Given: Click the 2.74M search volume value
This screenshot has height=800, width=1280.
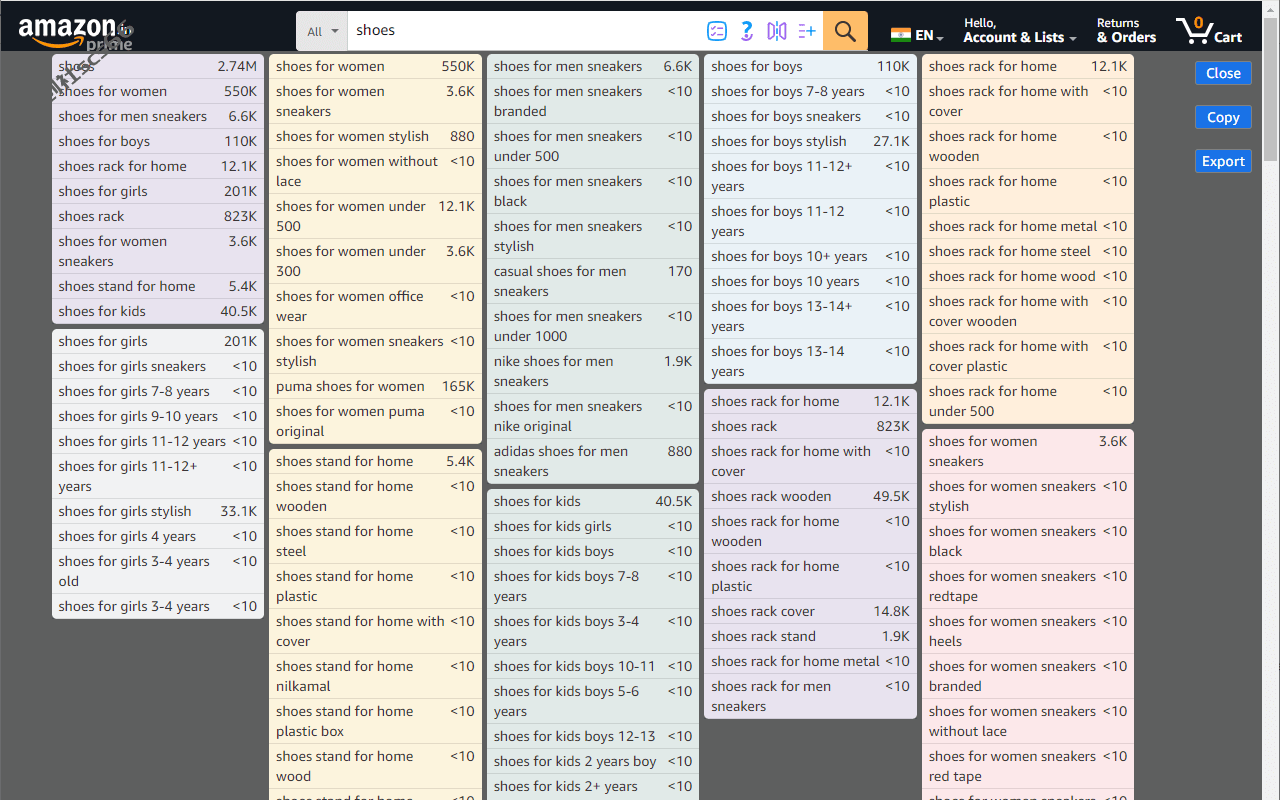Looking at the screenshot, I should coord(237,66).
